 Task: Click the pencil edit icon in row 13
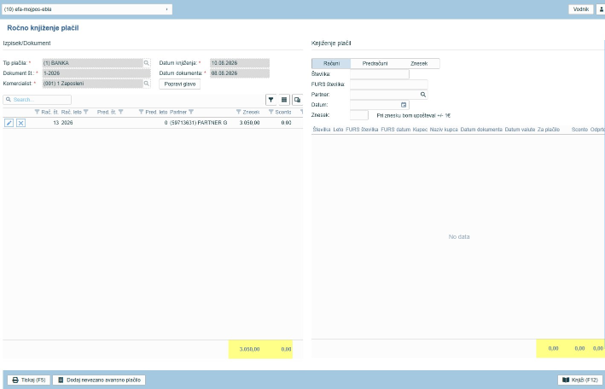pyautogui.click(x=9, y=123)
